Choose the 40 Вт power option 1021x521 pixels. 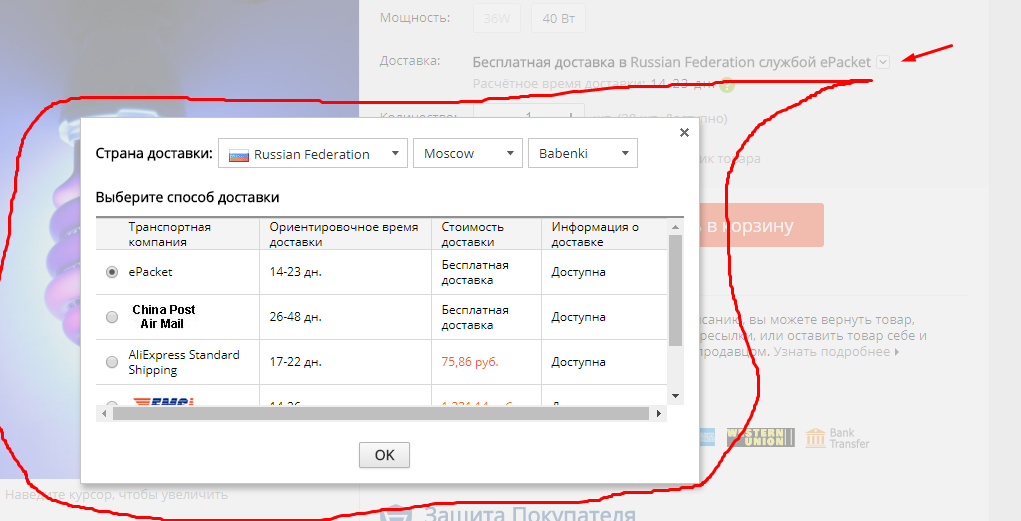coord(558,18)
